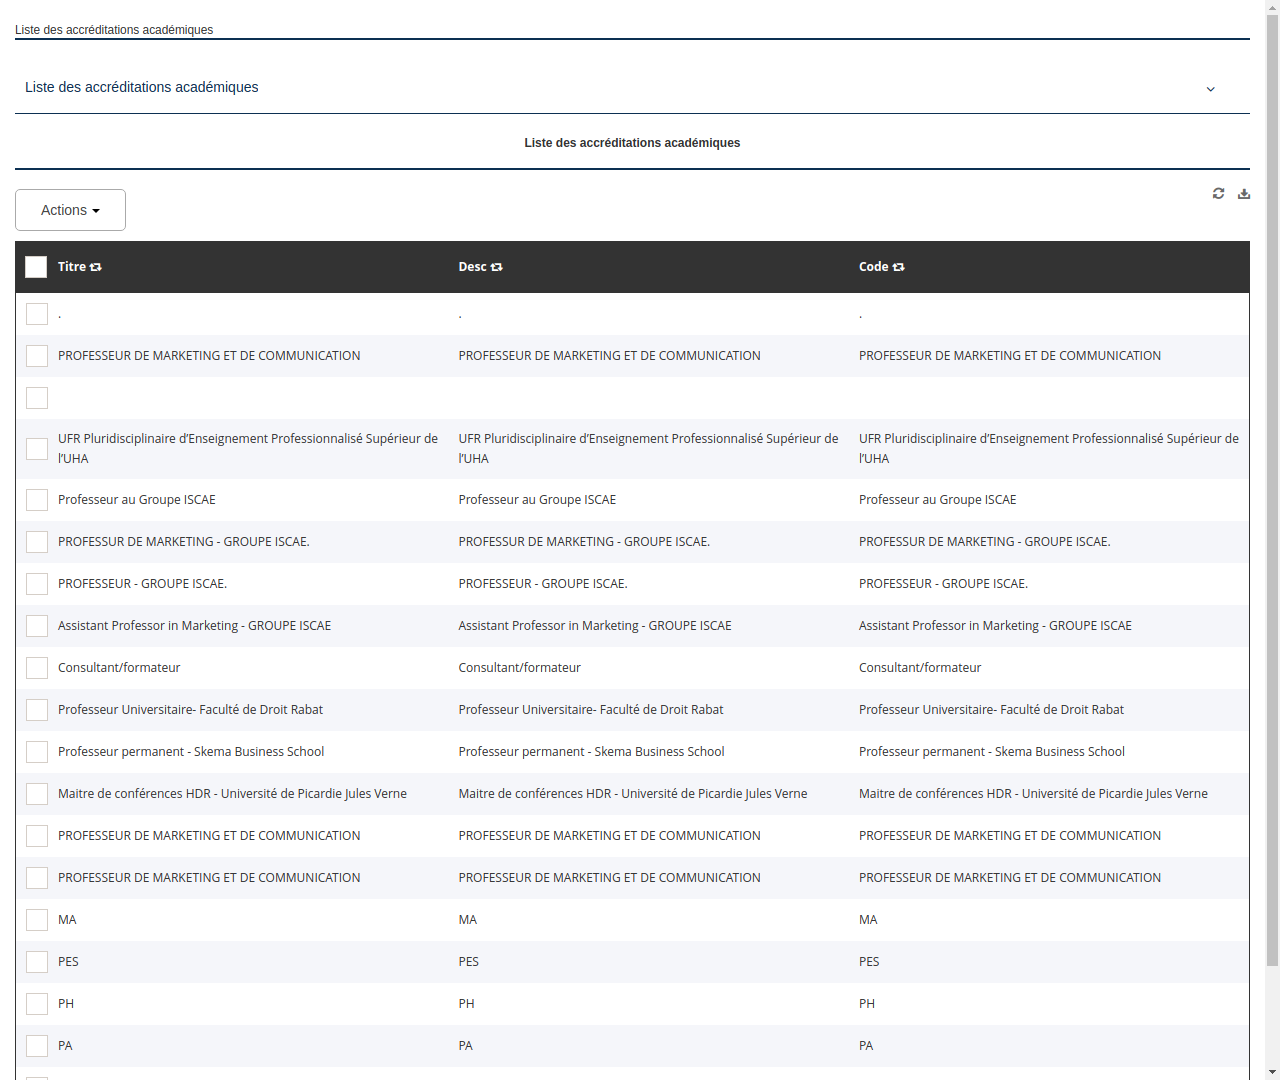This screenshot has height=1080, width=1280.
Task: Click the sort icon next to Desc column
Action: [497, 266]
